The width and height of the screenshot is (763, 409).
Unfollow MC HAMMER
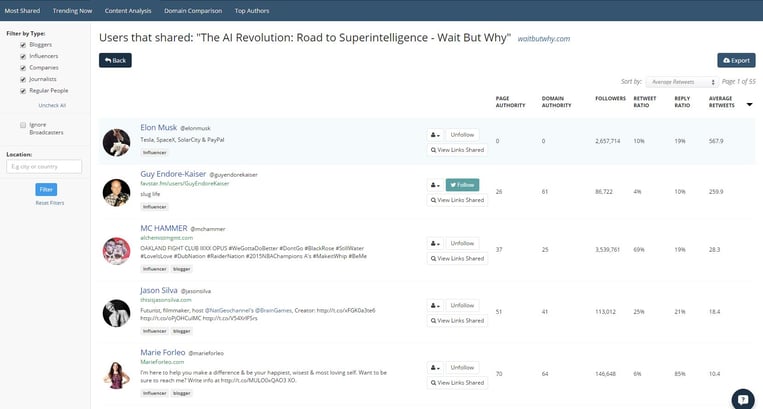[x=462, y=243]
